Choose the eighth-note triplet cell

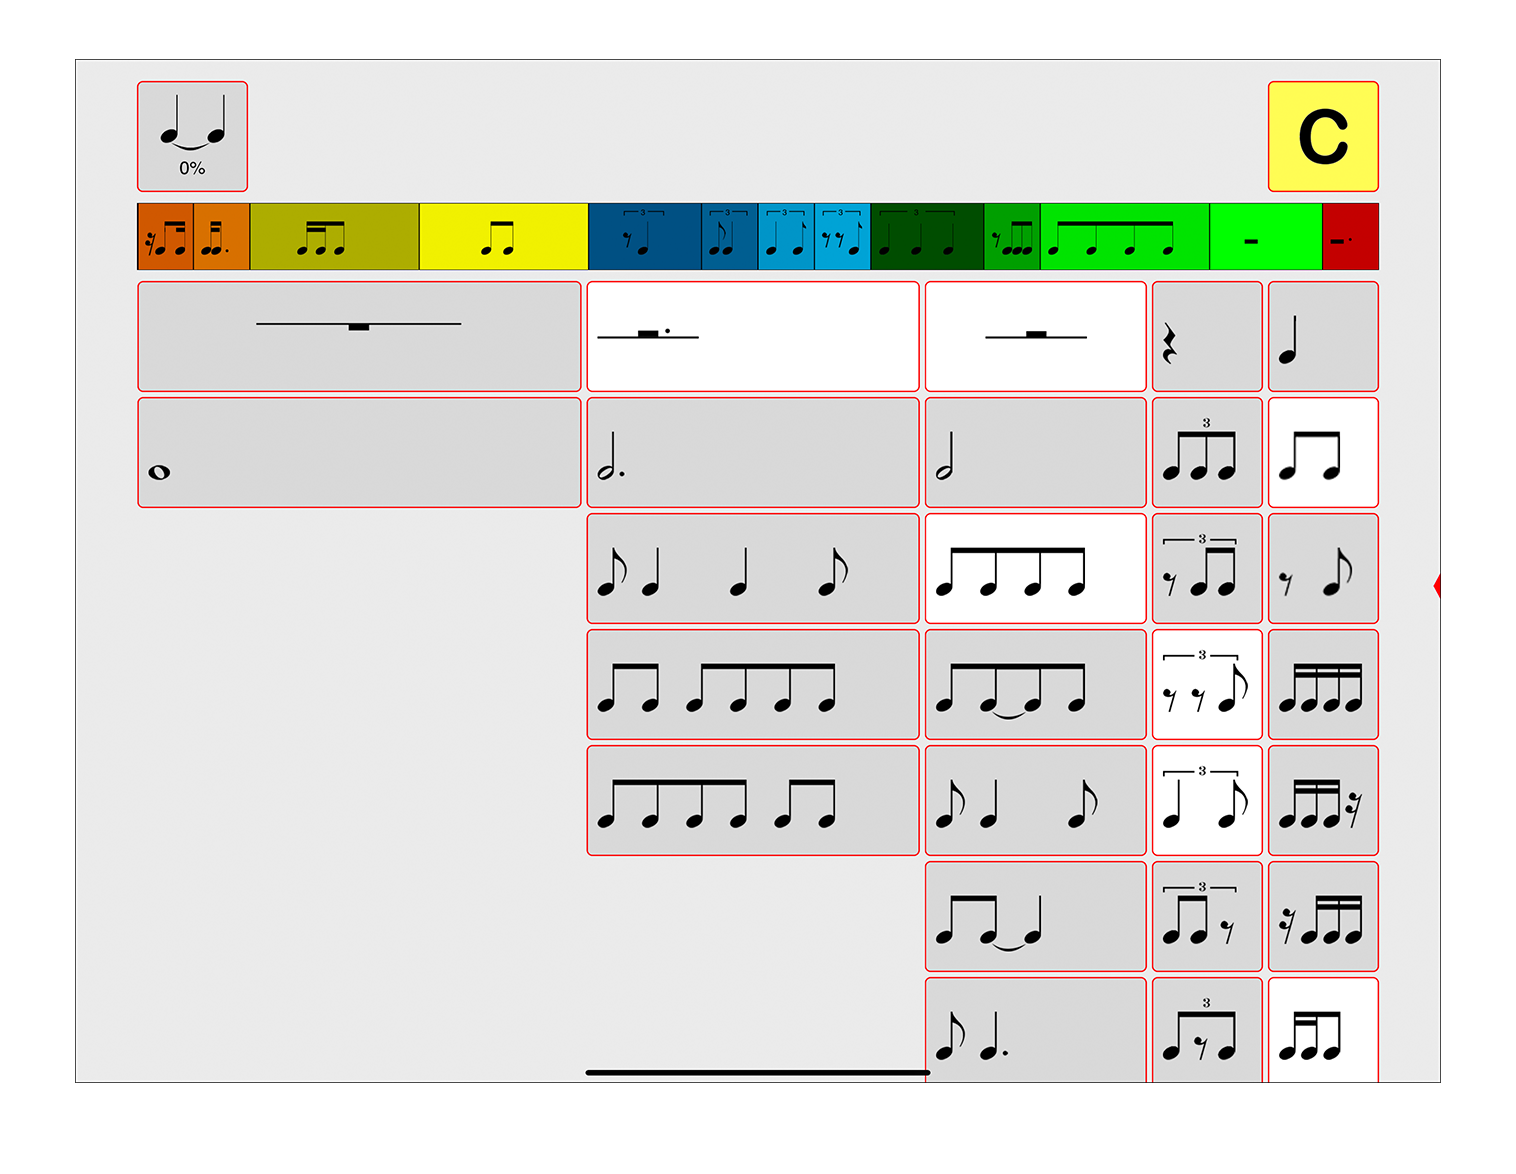pyautogui.click(x=1207, y=452)
